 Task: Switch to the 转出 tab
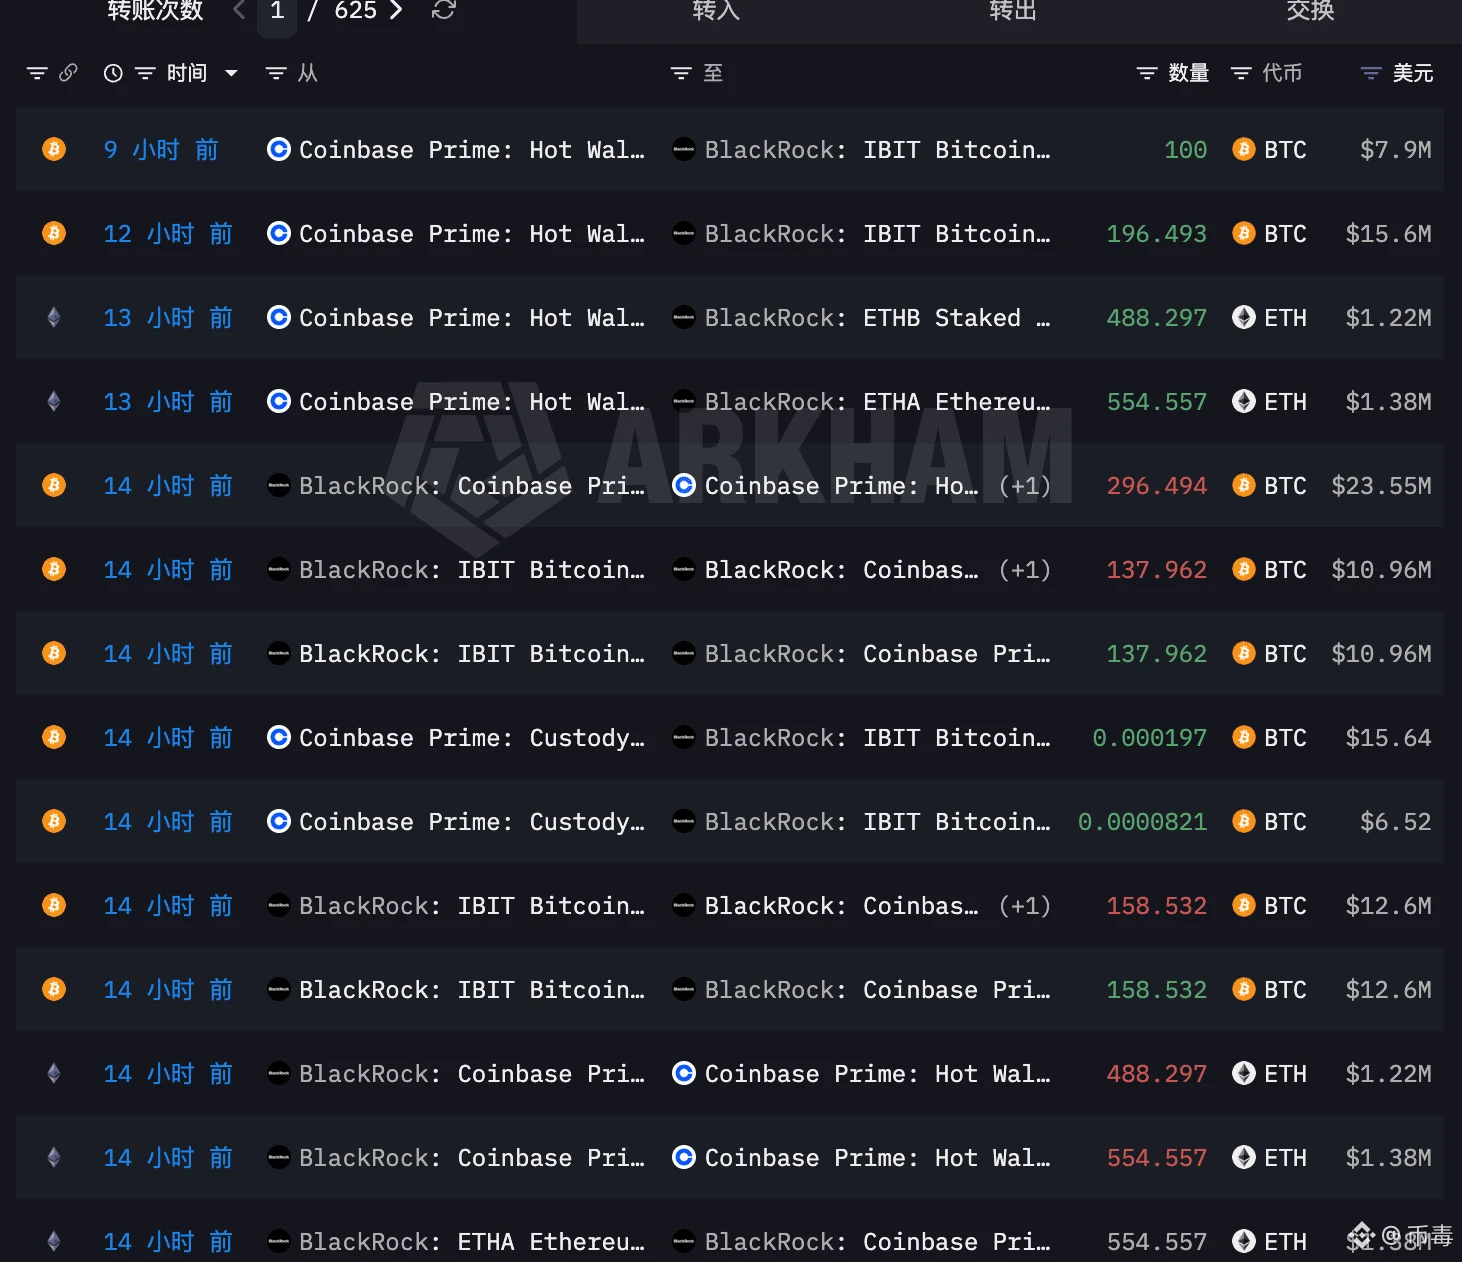click(1013, 12)
